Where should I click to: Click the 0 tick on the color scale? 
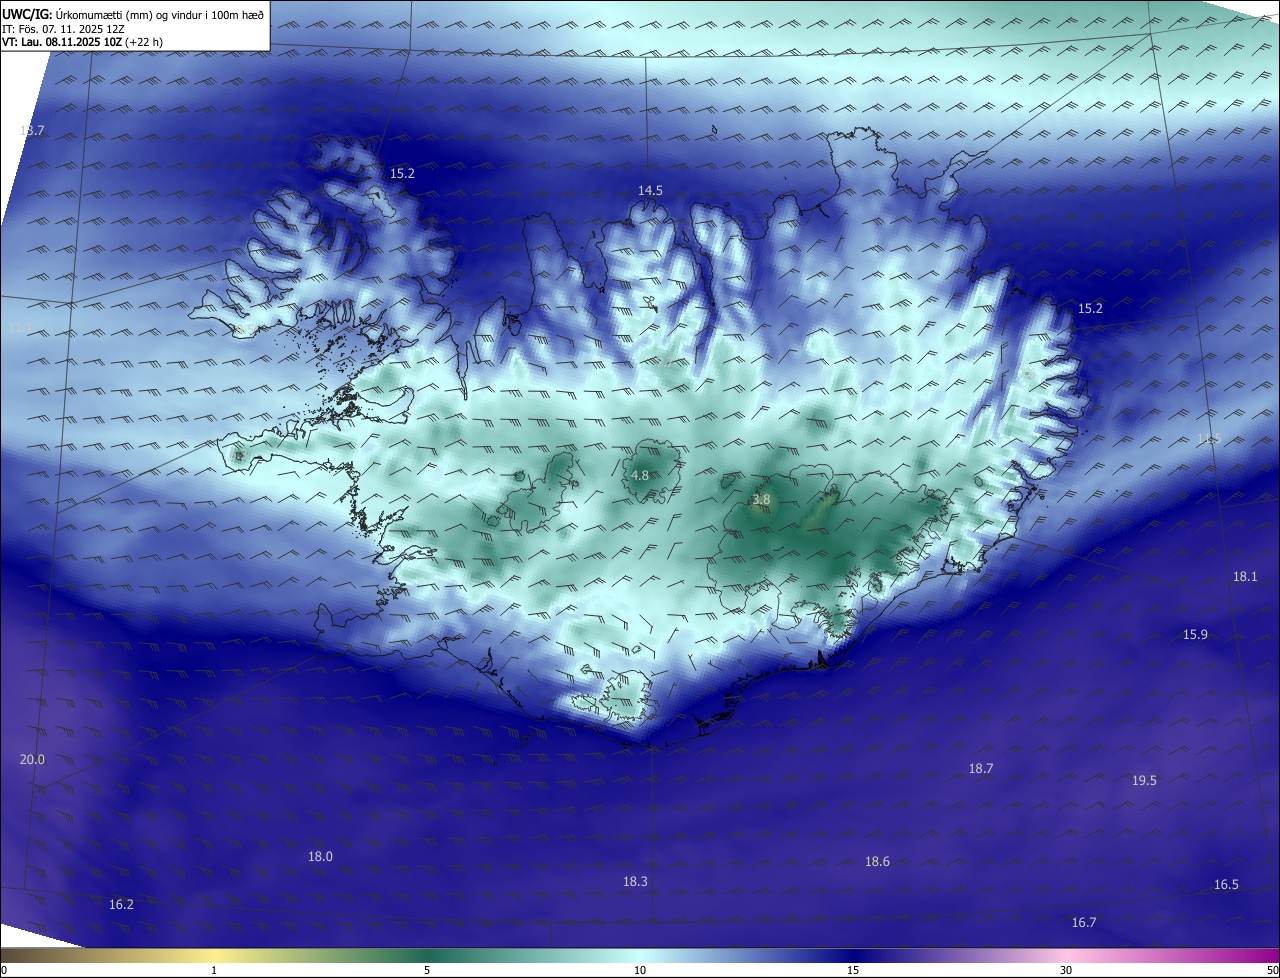point(4,970)
